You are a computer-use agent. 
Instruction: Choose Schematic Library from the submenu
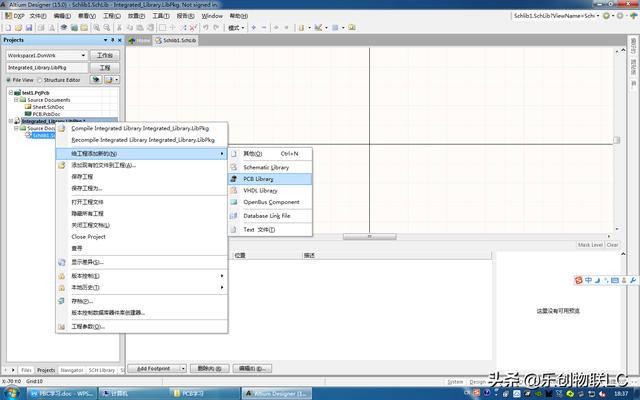(x=270, y=167)
